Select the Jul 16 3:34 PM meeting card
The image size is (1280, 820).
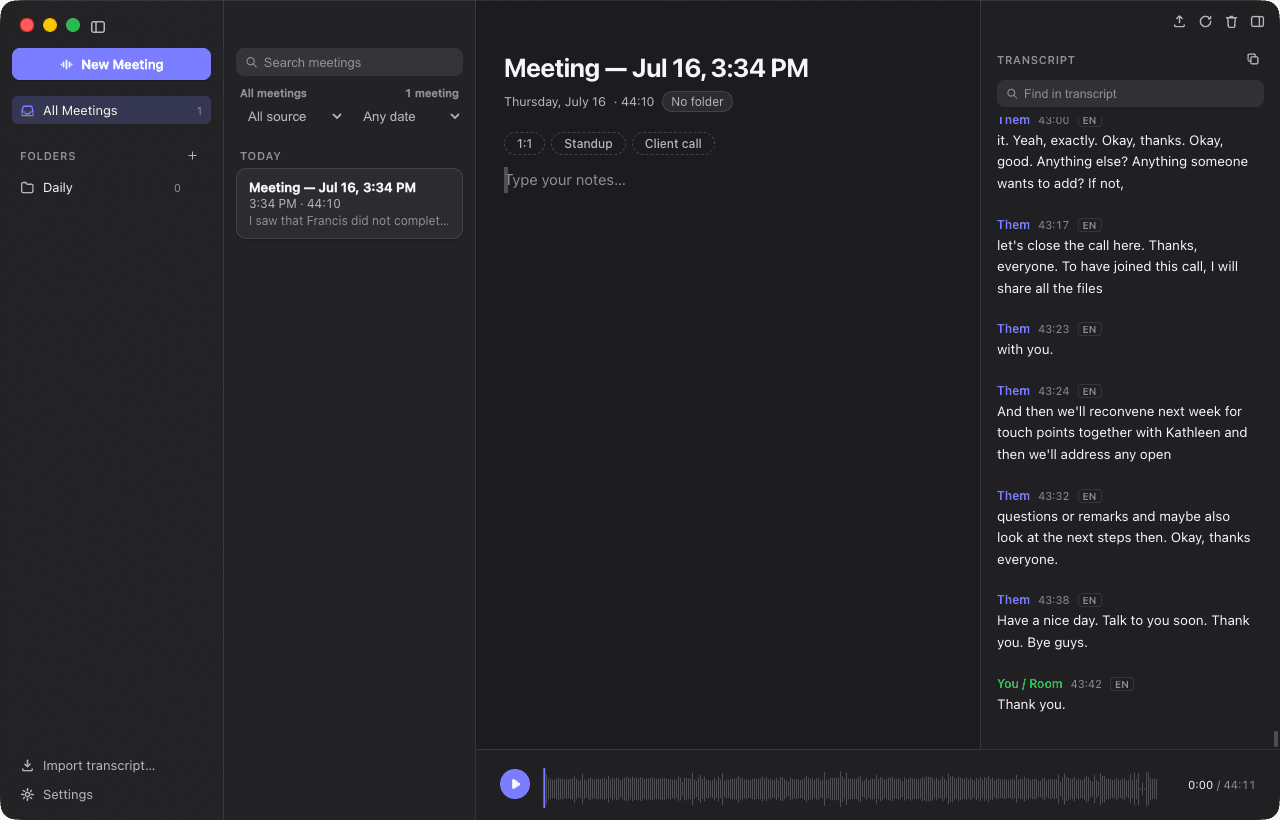(349, 203)
